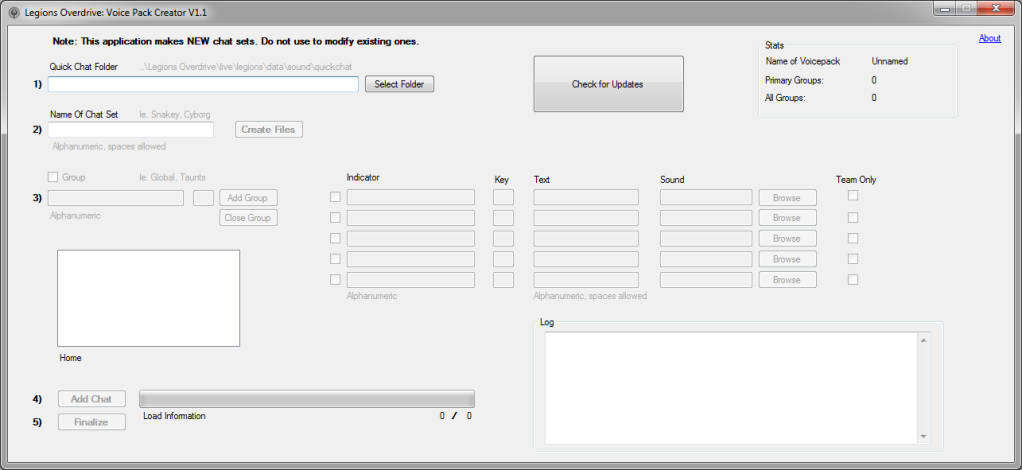The width and height of the screenshot is (1022, 470).
Task: Click Check for Updates button
Action: point(608,84)
